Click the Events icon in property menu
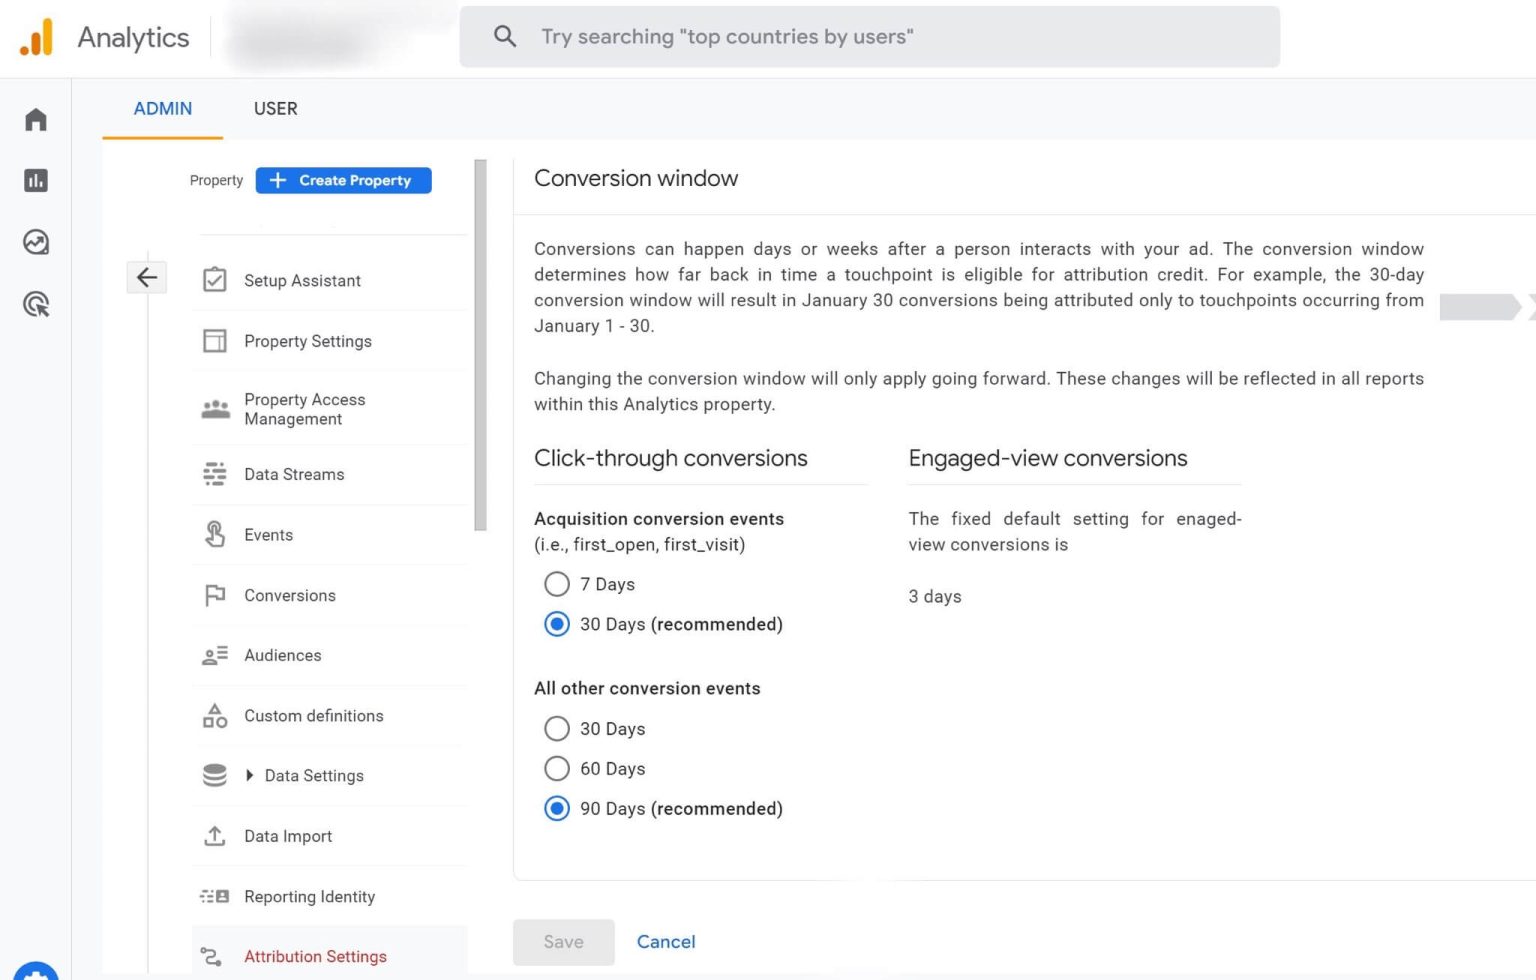Screen dimensions: 1536x980 [214, 535]
